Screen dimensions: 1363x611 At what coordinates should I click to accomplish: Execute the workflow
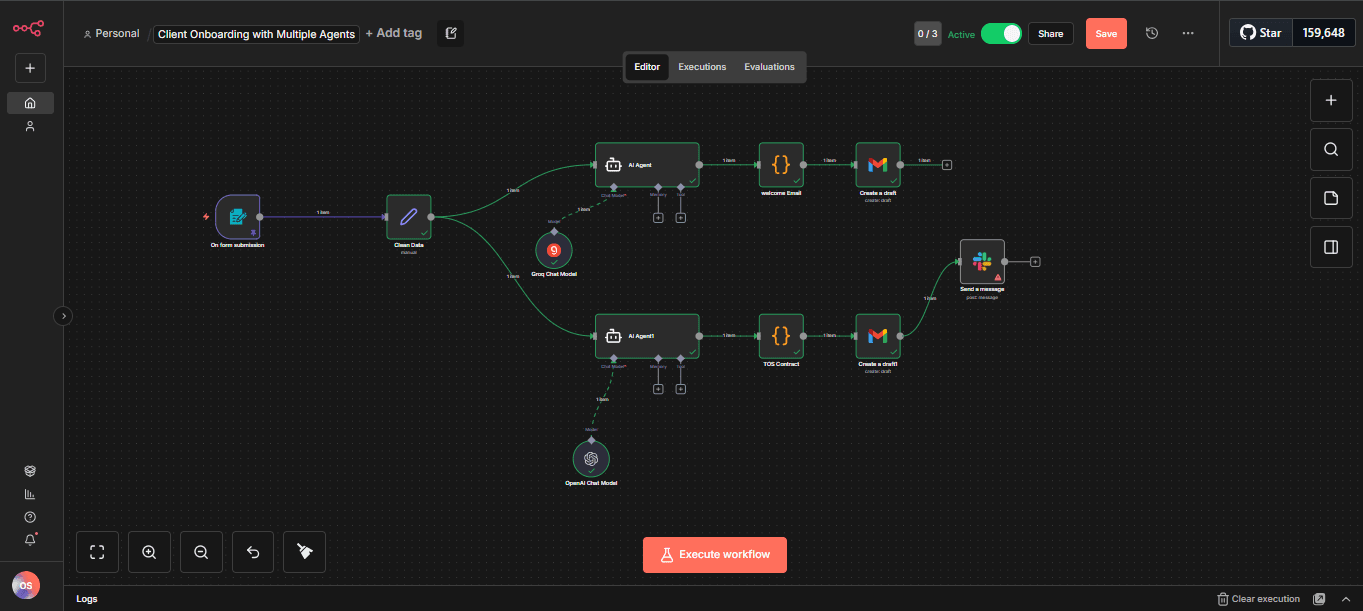click(x=714, y=554)
